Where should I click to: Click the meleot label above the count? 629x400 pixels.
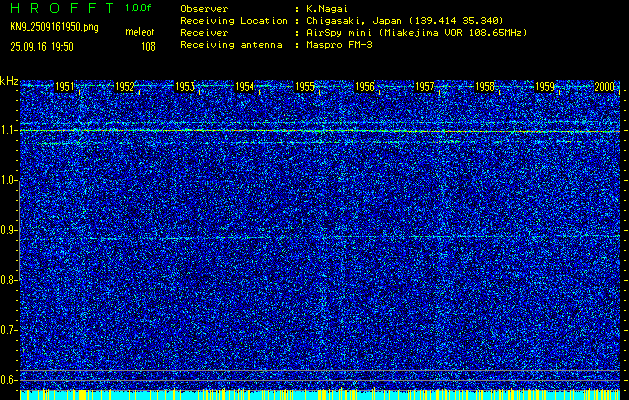click(x=140, y=32)
